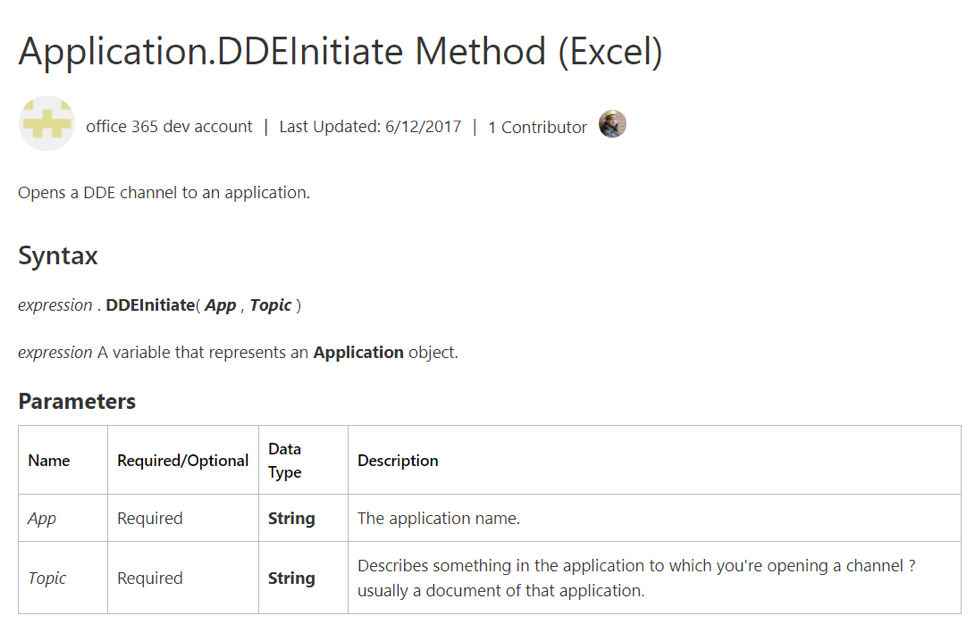Screen dimensions: 975x625
Task: Click the bold Application object word
Action: [x=358, y=353]
